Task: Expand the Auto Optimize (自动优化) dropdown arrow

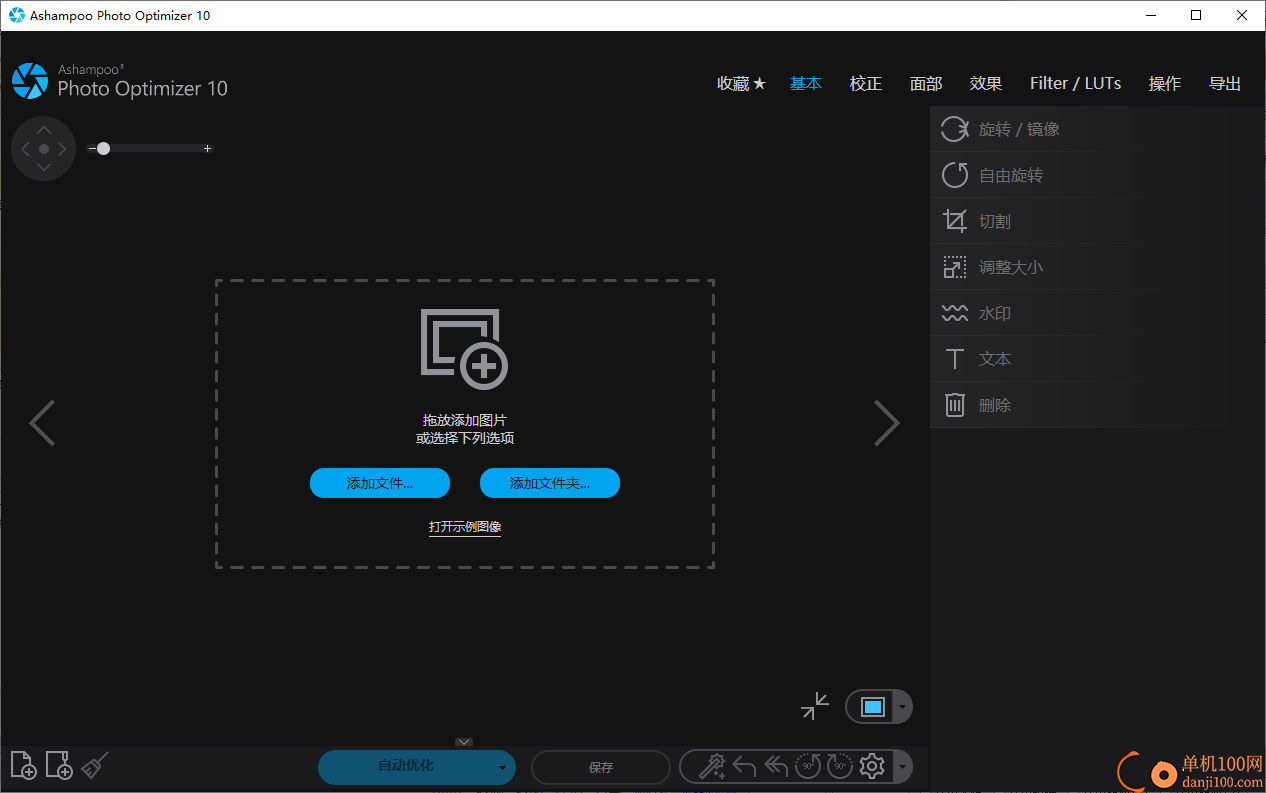Action: 502,768
